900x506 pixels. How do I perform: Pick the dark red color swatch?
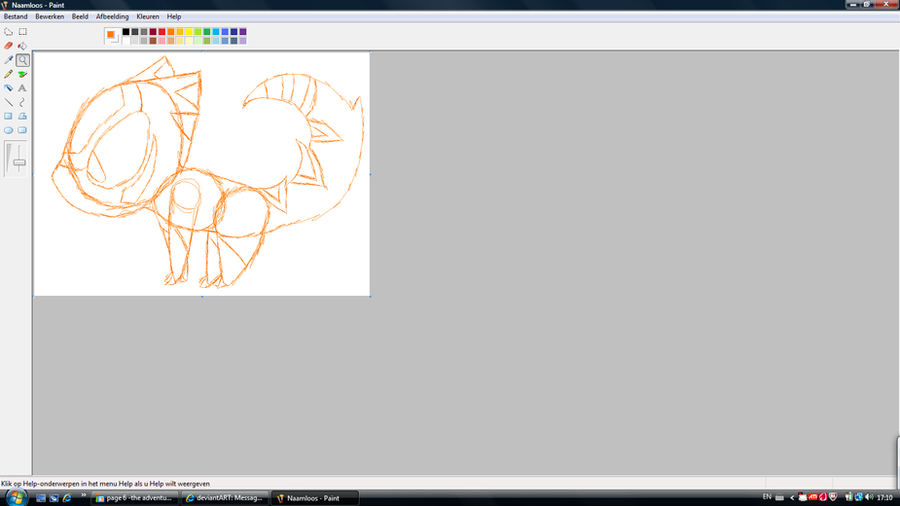pos(153,32)
